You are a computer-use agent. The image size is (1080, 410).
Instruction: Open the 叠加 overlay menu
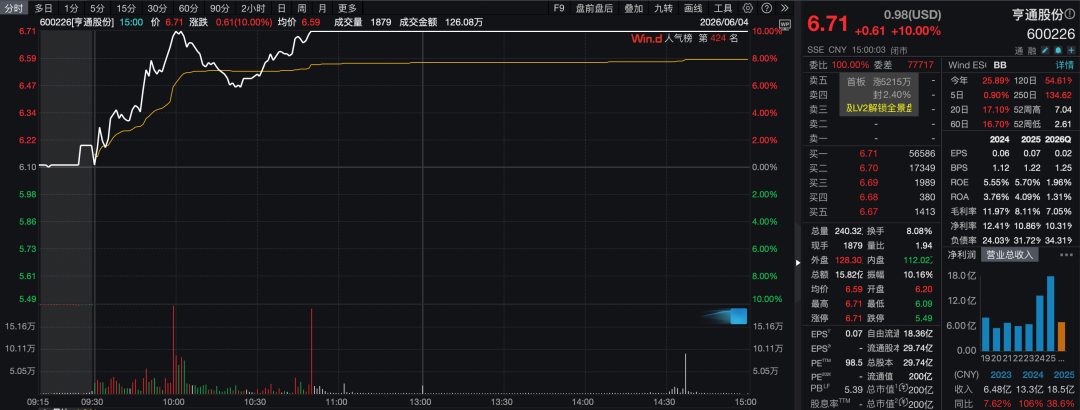[634, 8]
